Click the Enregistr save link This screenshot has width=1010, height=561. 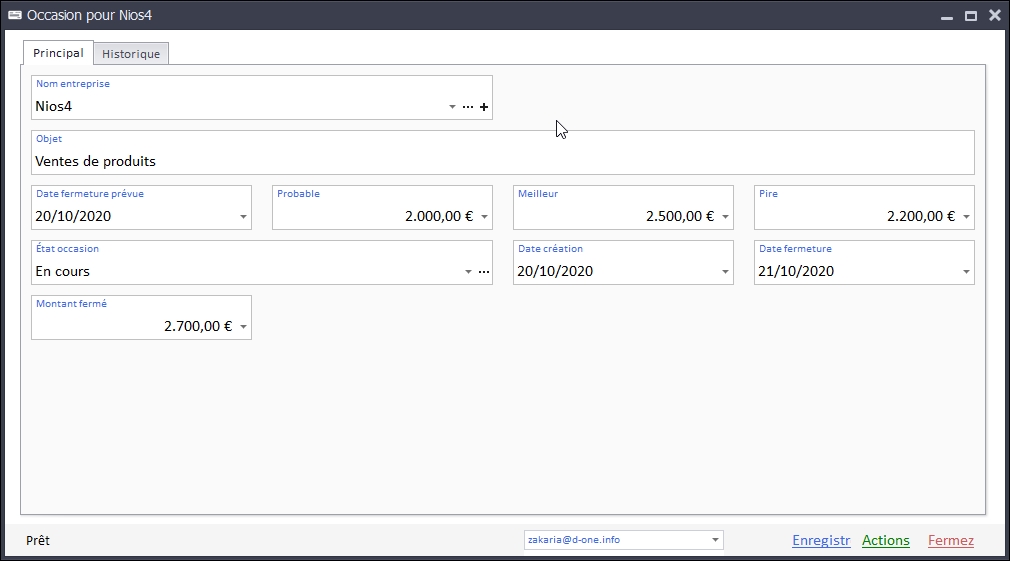tap(821, 541)
